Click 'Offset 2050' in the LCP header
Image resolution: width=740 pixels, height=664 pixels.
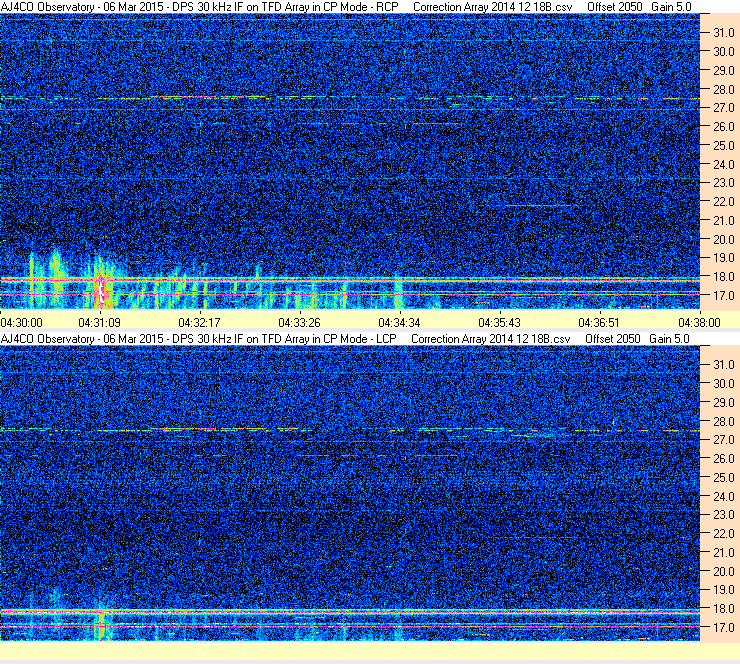click(613, 339)
